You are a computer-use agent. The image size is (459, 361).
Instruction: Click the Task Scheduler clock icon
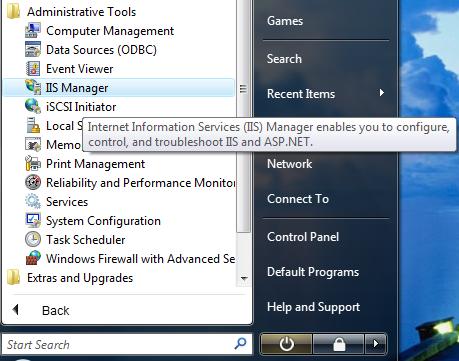(33, 239)
